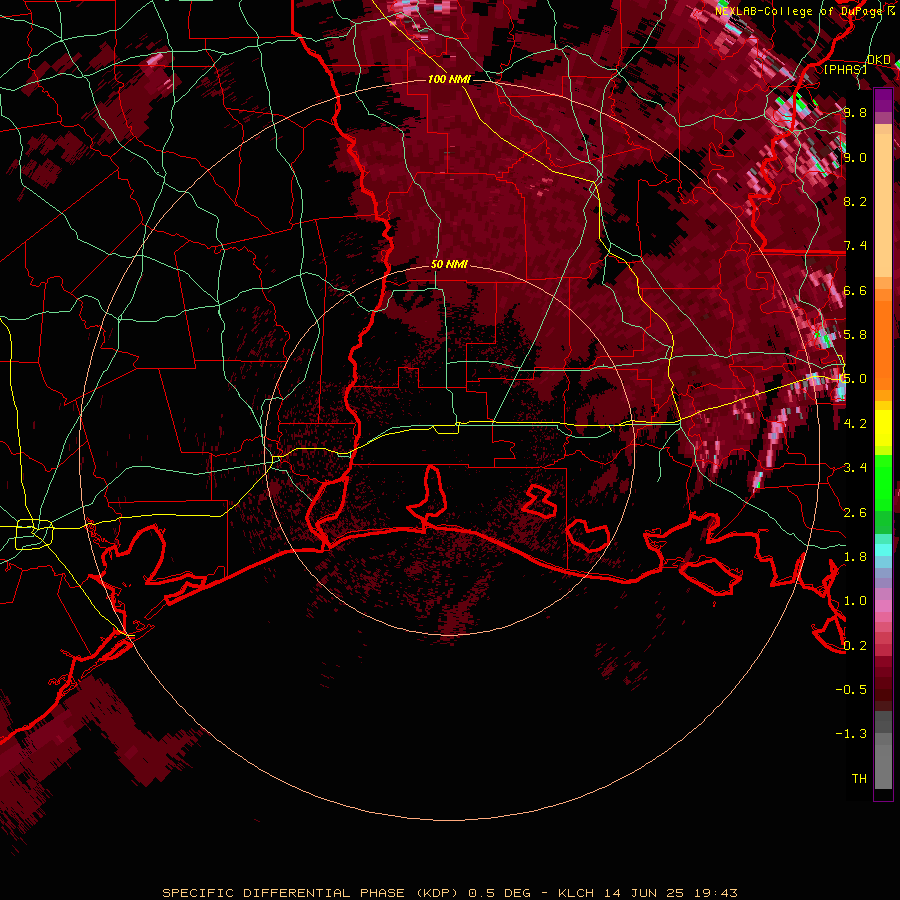Image resolution: width=900 pixels, height=900 pixels.
Task: Click the 7.4 value on the color scale
Action: 855,246
